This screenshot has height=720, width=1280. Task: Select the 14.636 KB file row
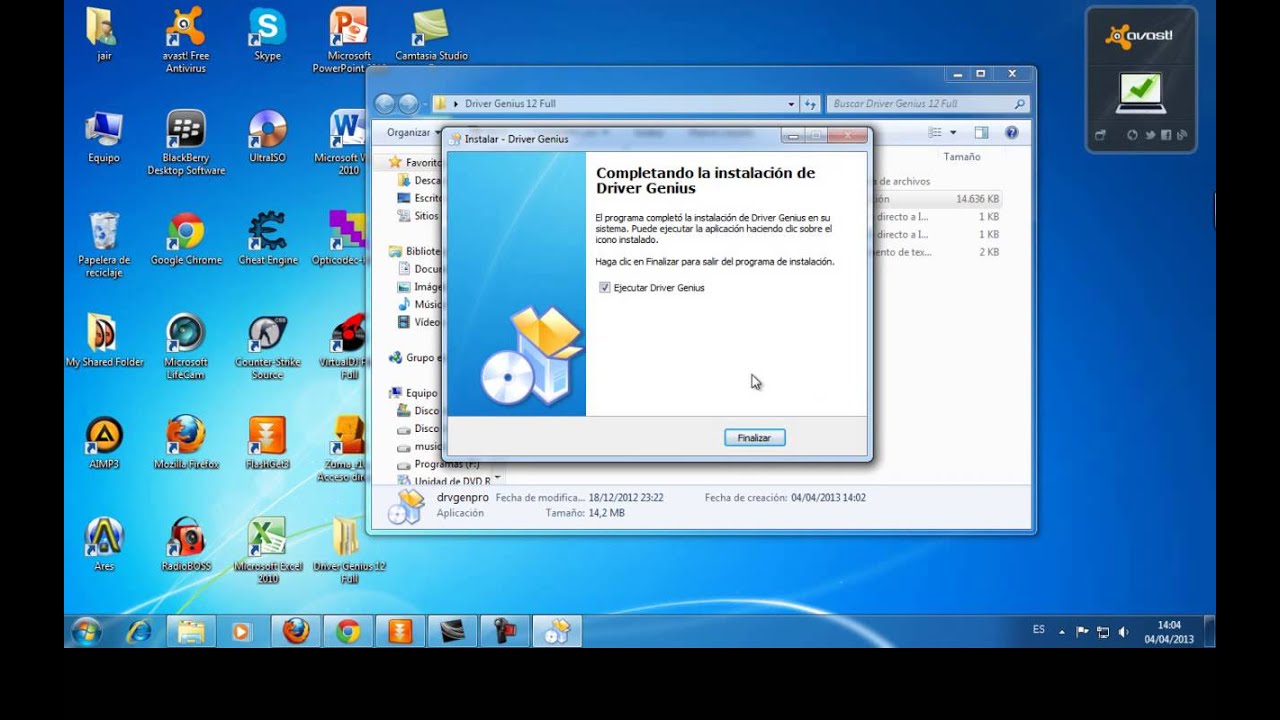click(937, 199)
